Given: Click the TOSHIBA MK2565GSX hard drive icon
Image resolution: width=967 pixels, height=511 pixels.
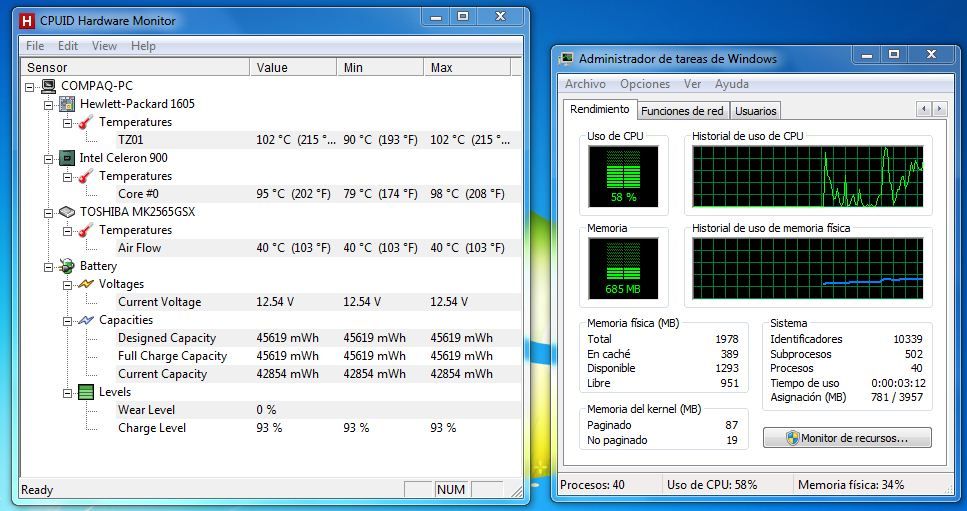Looking at the screenshot, I should pyautogui.click(x=67, y=212).
